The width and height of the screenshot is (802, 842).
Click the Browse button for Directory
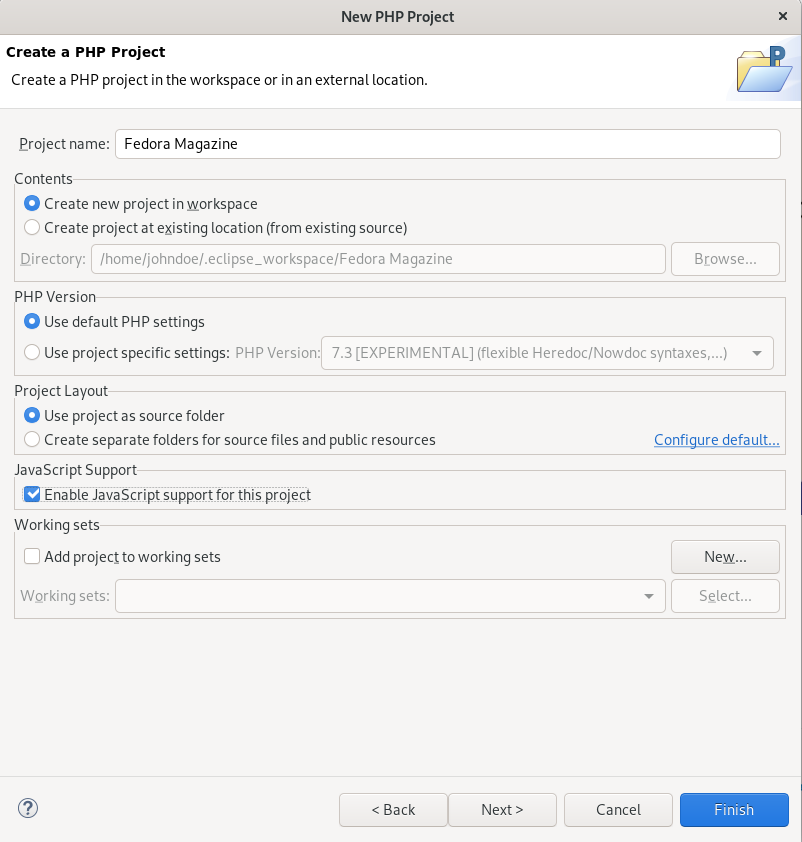[725, 258]
